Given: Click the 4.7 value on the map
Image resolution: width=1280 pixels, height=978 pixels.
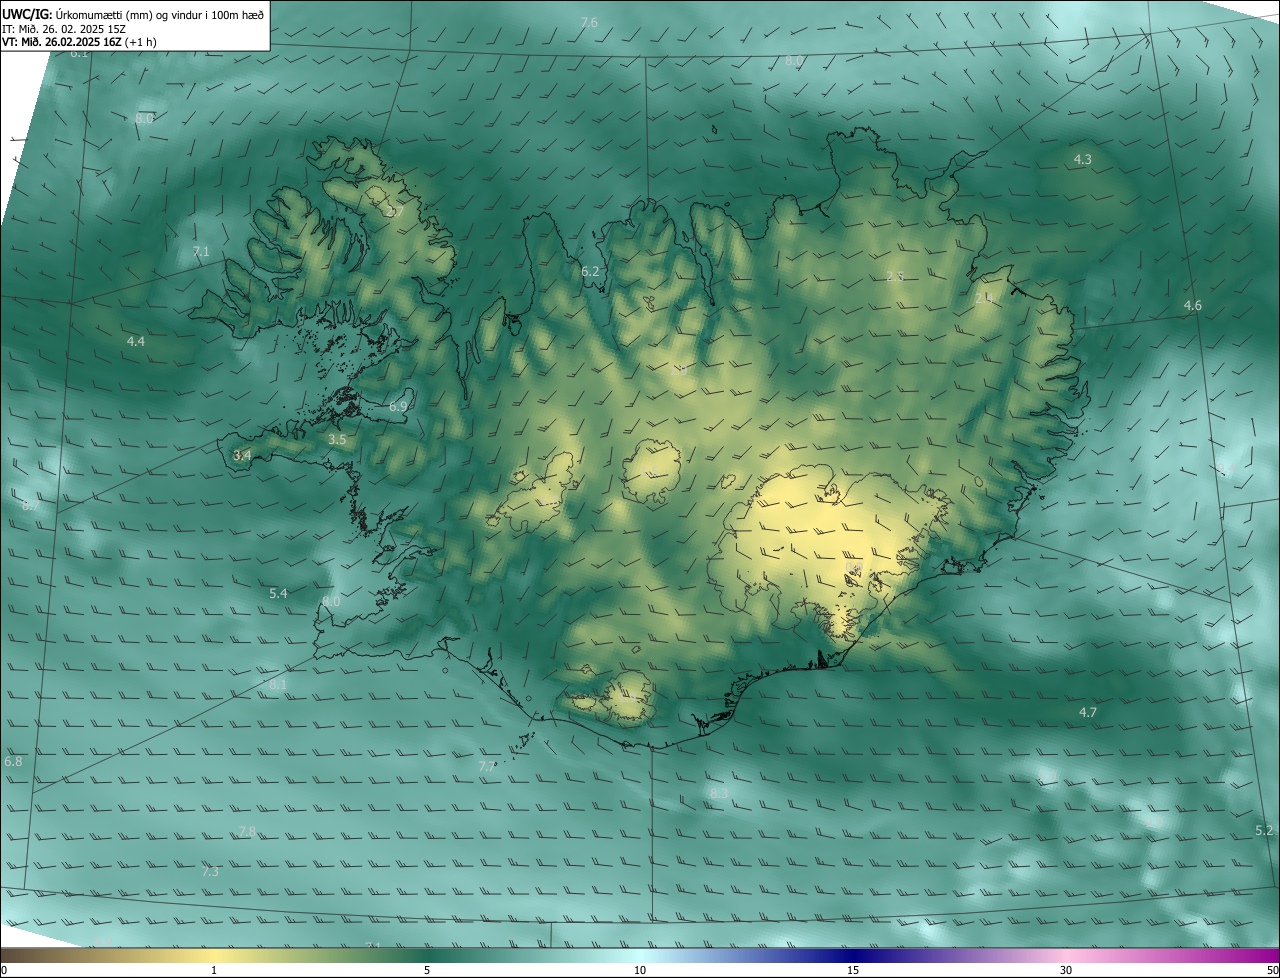Looking at the screenshot, I should (1088, 713).
